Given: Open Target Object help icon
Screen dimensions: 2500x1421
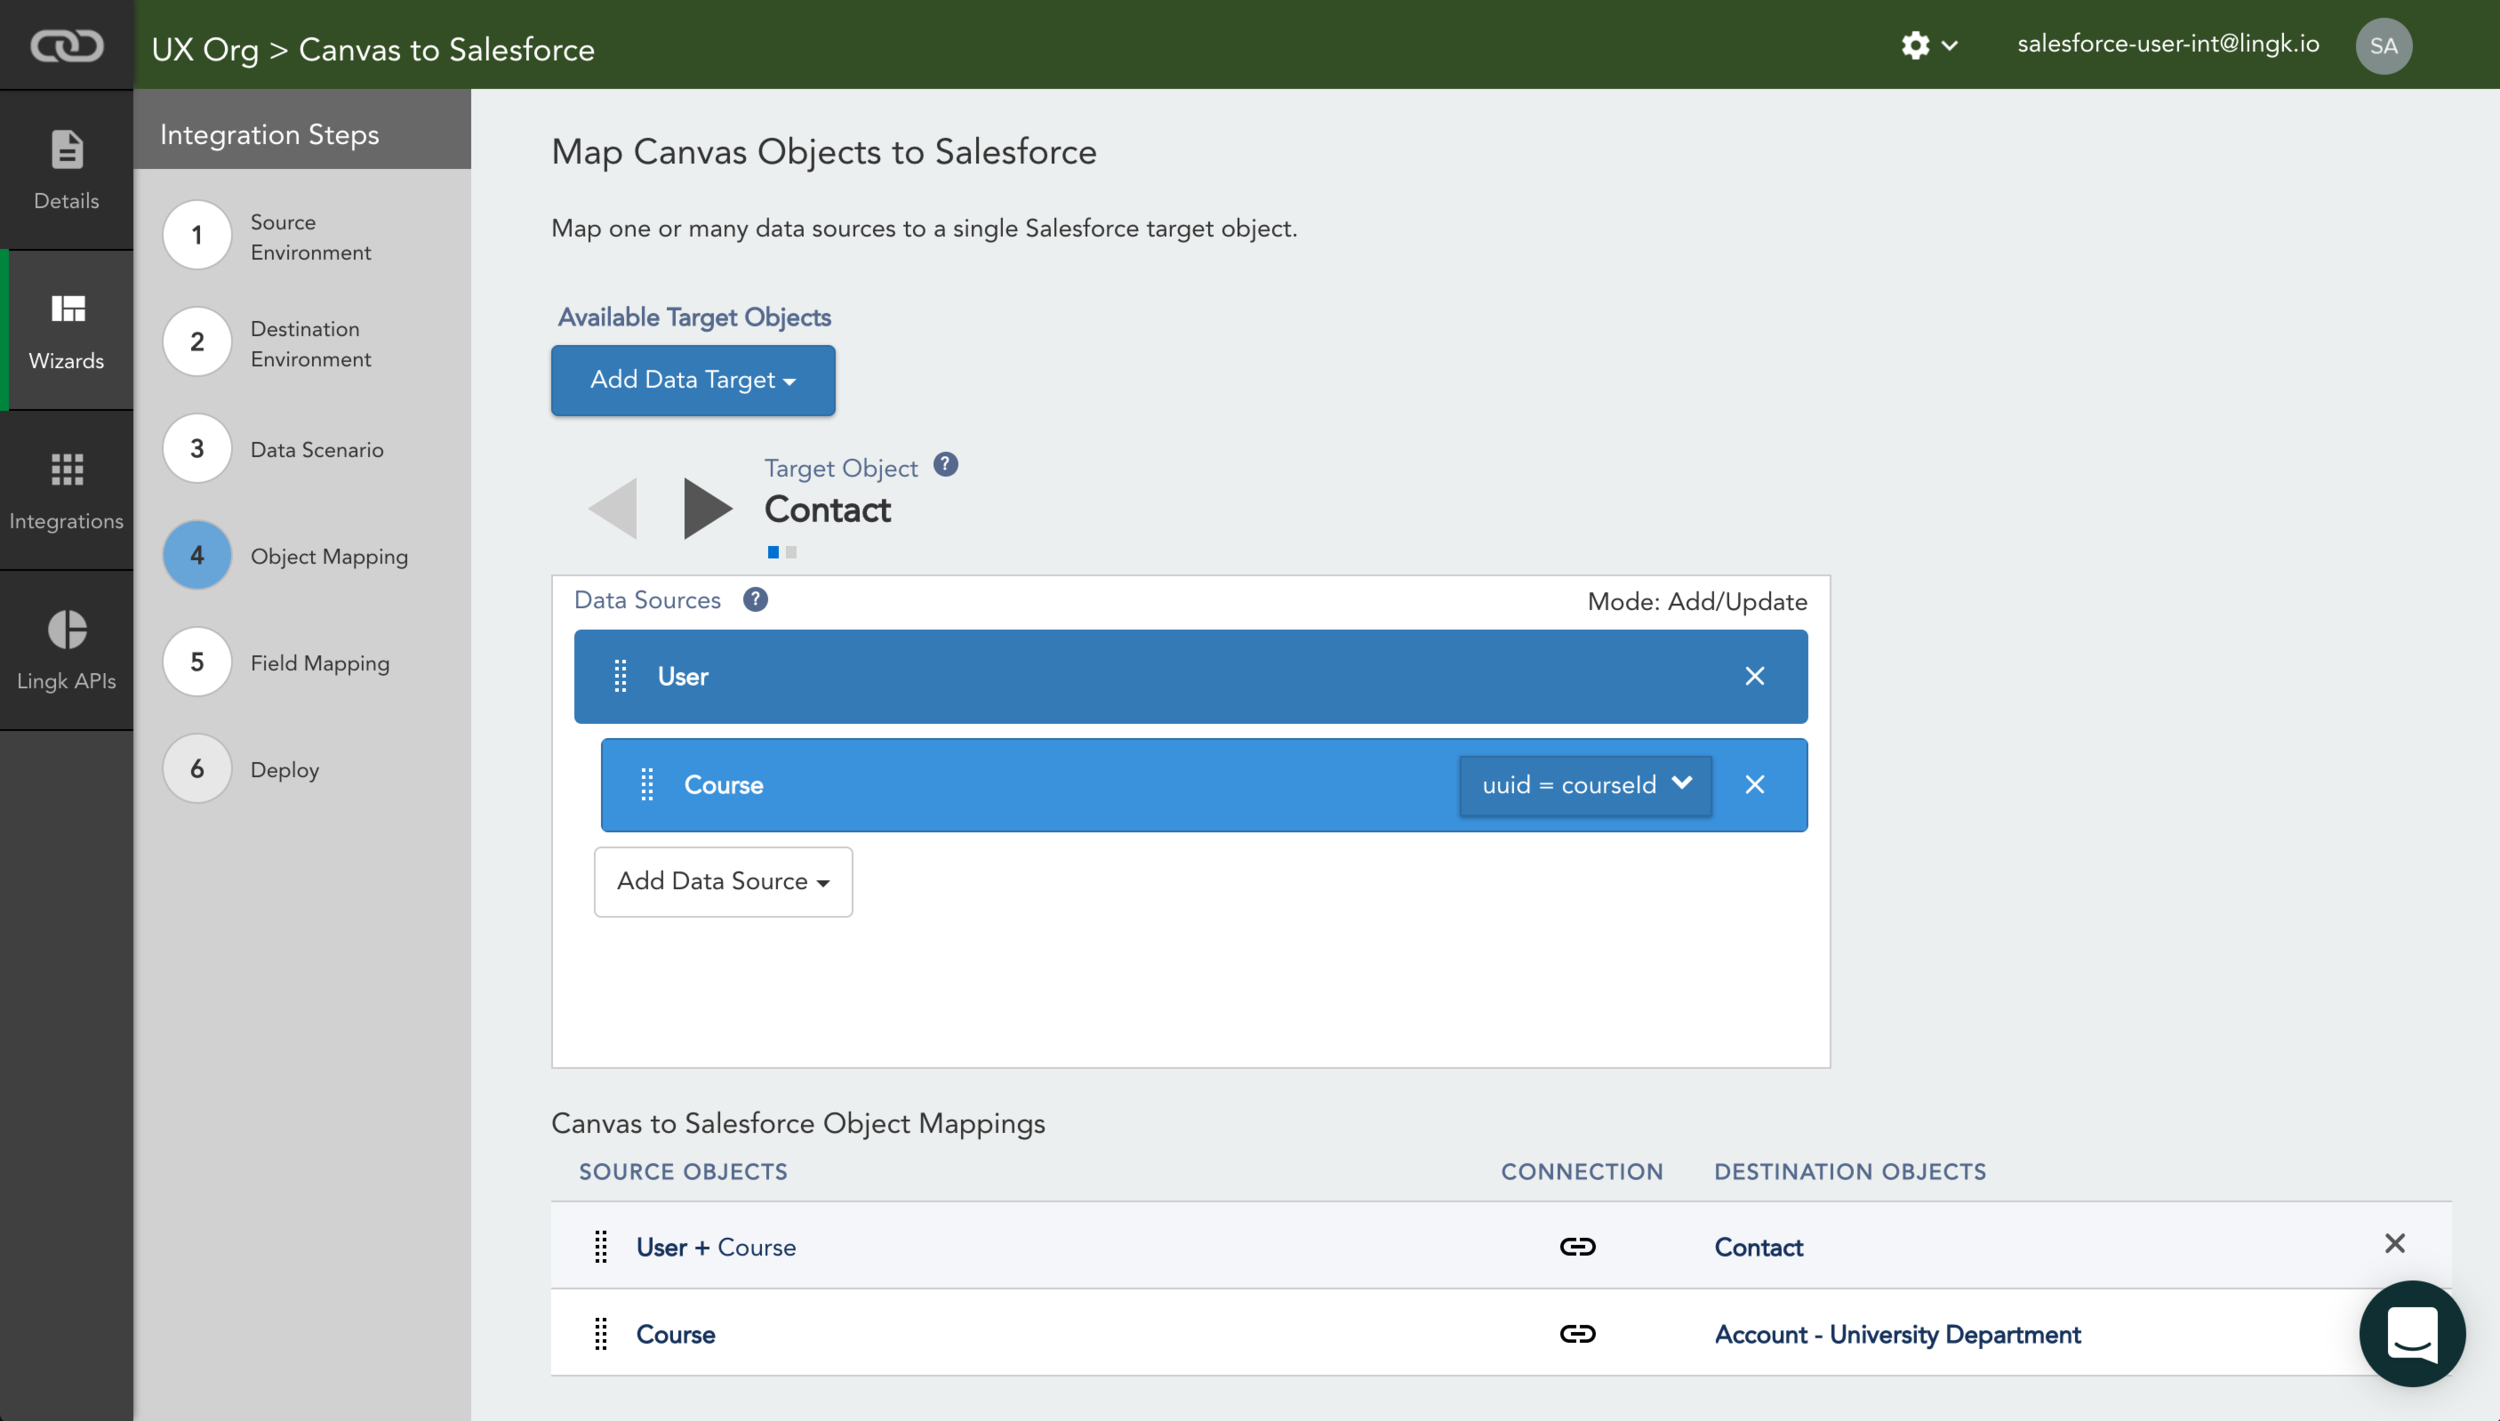Looking at the screenshot, I should (x=945, y=465).
